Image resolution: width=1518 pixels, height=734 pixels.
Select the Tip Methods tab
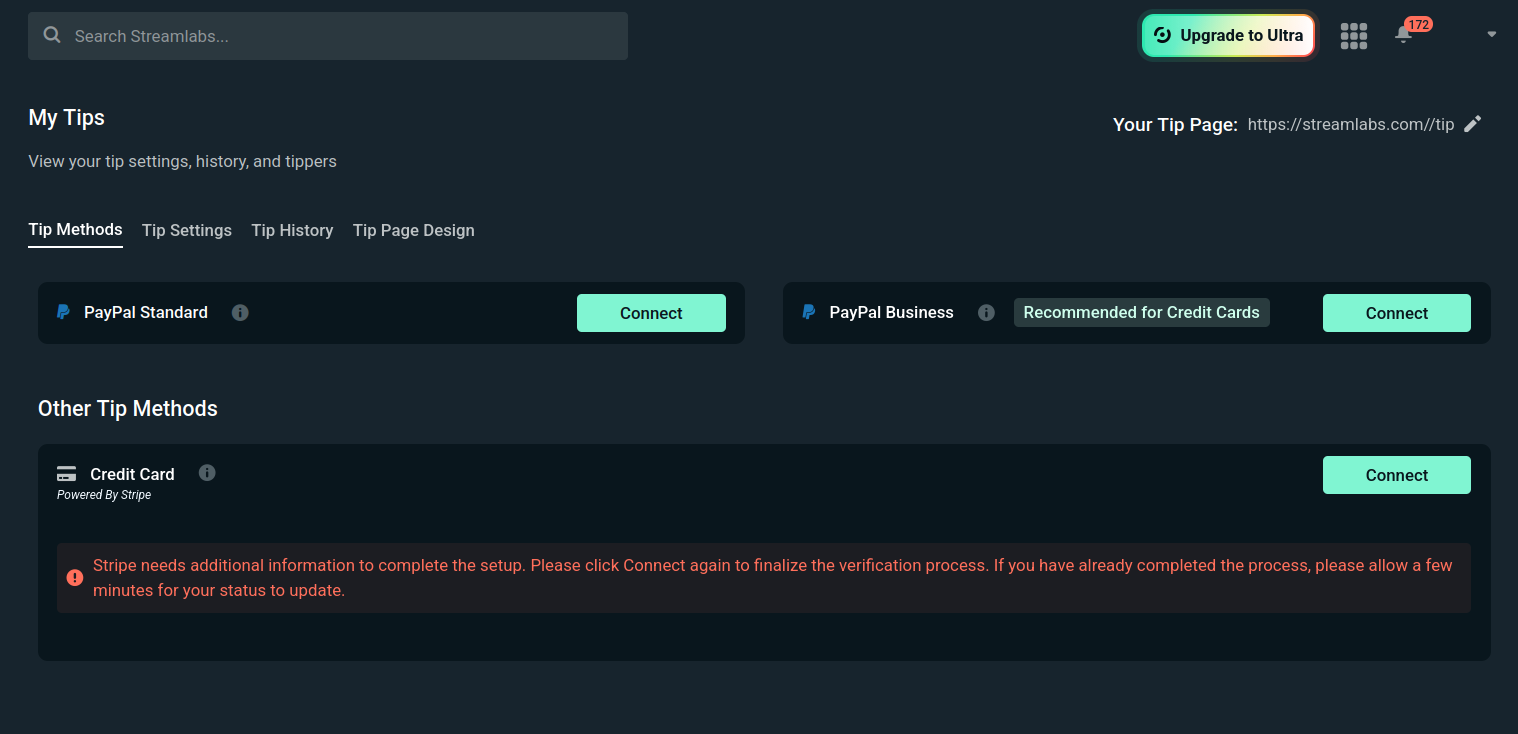pyautogui.click(x=75, y=229)
